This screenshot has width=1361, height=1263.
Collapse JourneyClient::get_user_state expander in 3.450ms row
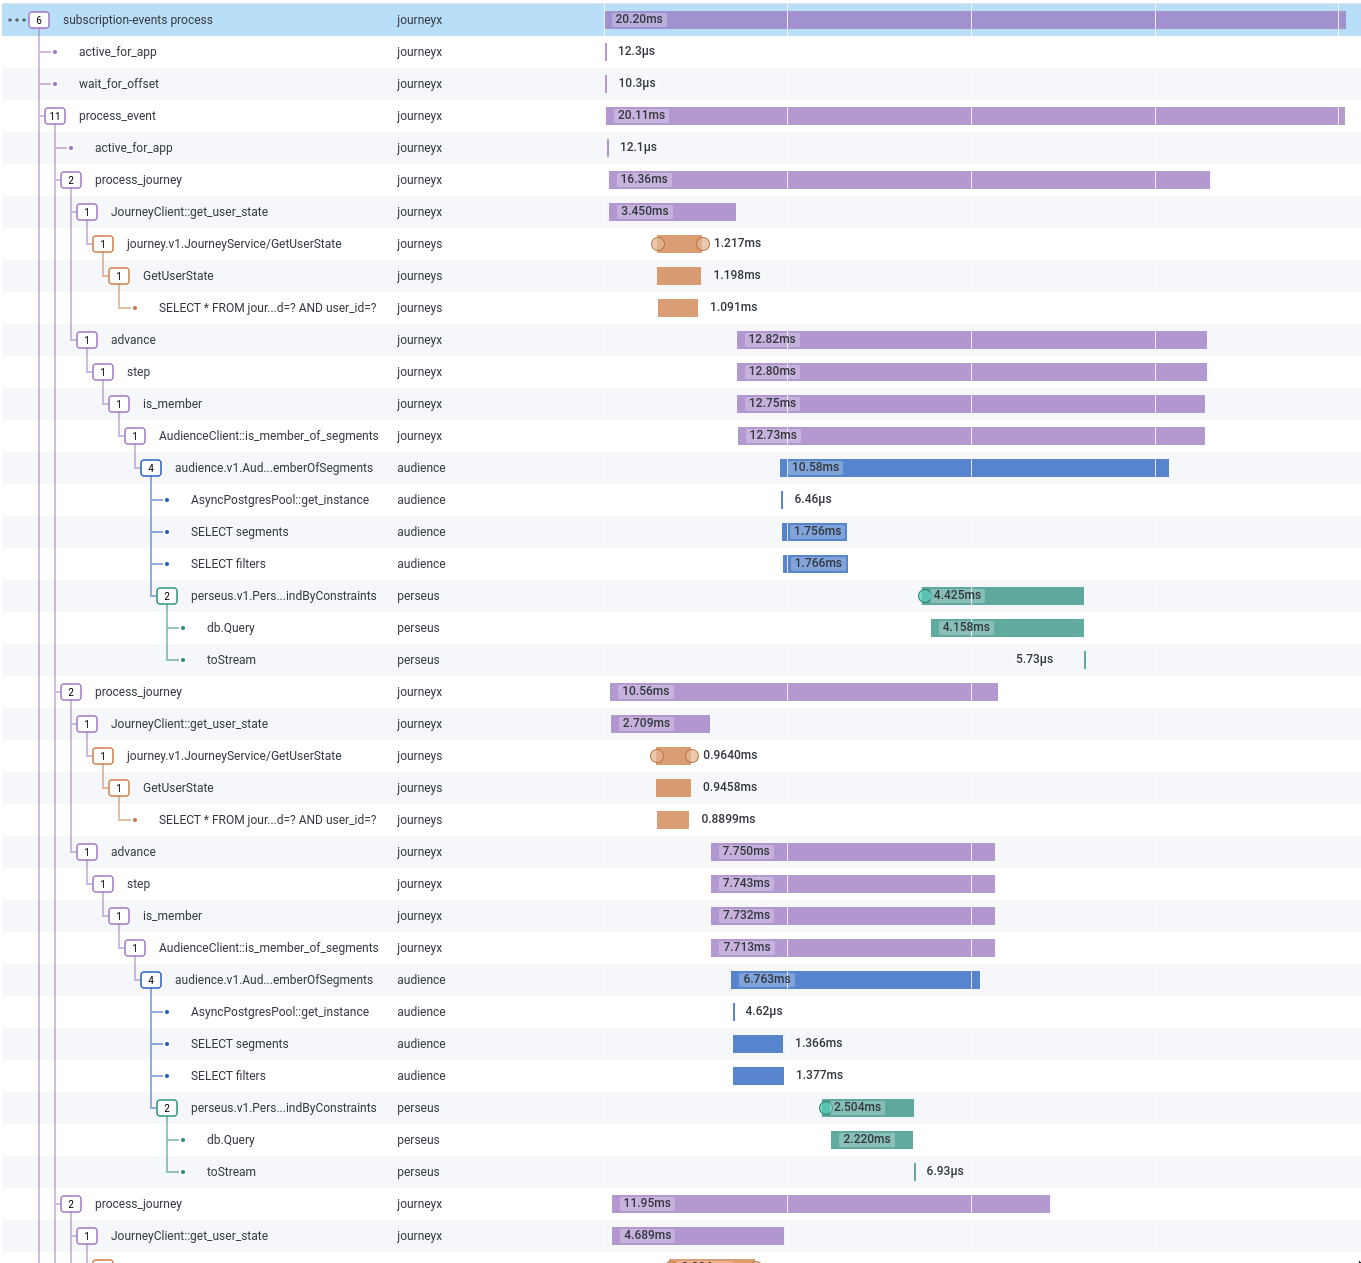(87, 212)
